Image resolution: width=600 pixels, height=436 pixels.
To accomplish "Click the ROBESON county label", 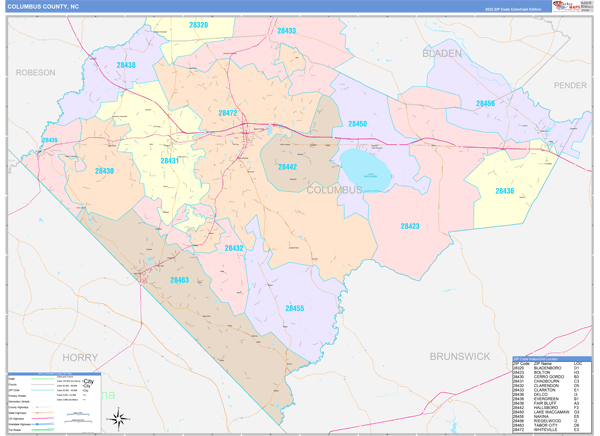I will tap(34, 73).
